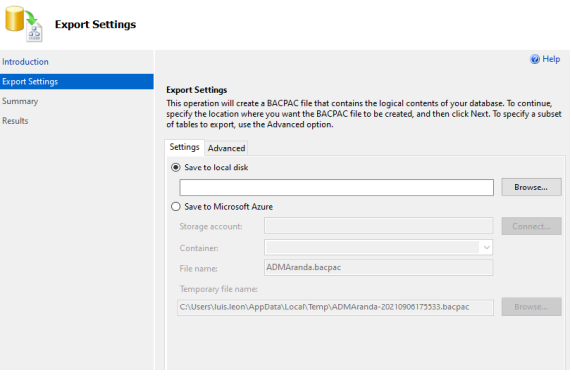Switch to the Advanced tab

[x=226, y=148]
